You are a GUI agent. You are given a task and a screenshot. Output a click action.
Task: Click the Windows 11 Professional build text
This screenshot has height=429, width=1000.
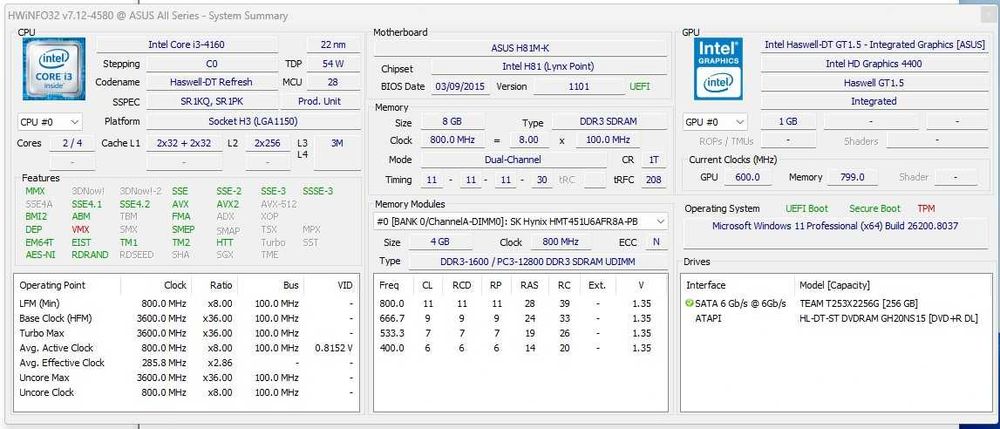(x=835, y=226)
